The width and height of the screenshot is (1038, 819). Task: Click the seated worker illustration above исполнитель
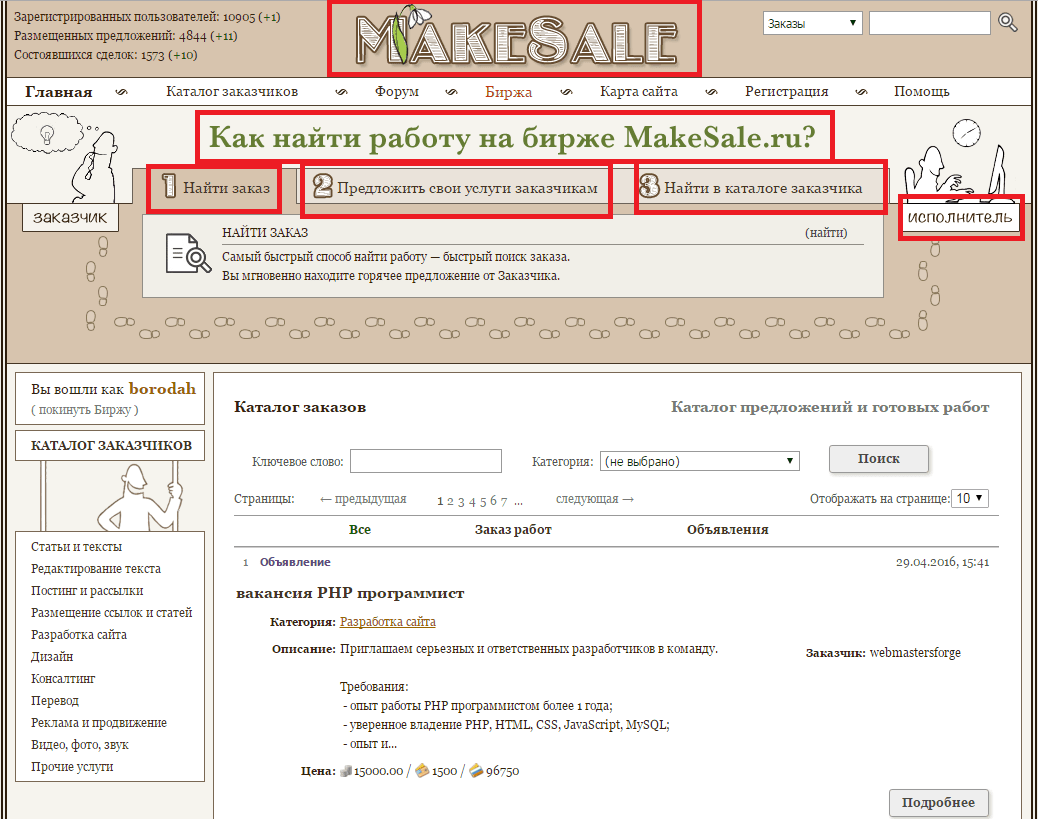(x=954, y=159)
